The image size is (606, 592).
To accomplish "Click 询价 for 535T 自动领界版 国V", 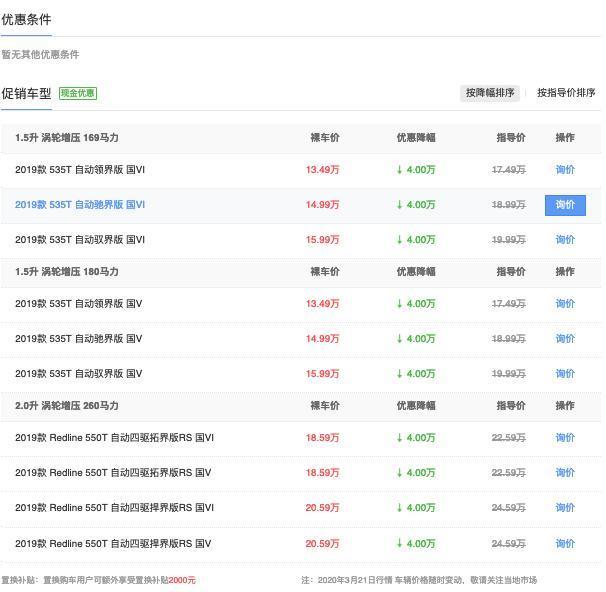I will tap(565, 304).
